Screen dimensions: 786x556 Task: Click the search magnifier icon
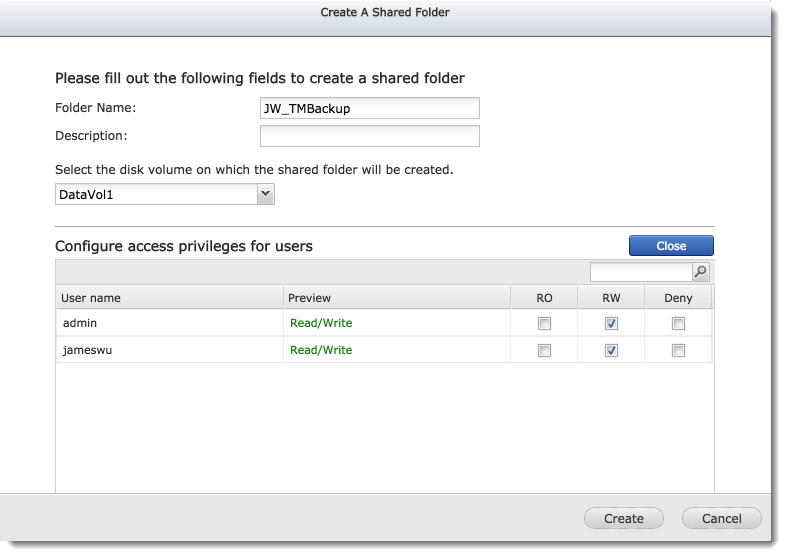[x=701, y=272]
